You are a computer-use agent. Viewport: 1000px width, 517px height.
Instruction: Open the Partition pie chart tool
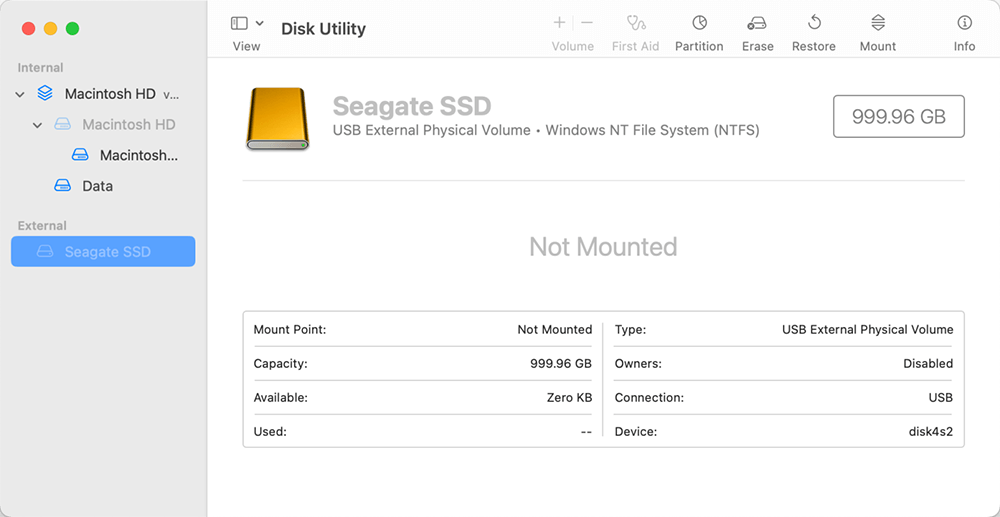click(x=699, y=23)
